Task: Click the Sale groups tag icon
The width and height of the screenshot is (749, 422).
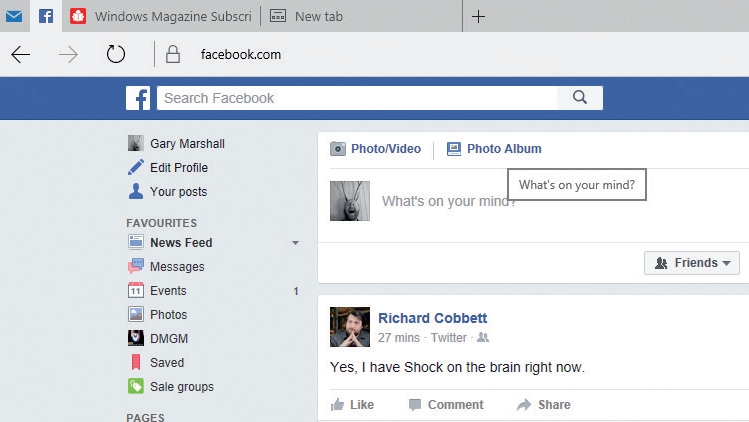Action: point(136,386)
